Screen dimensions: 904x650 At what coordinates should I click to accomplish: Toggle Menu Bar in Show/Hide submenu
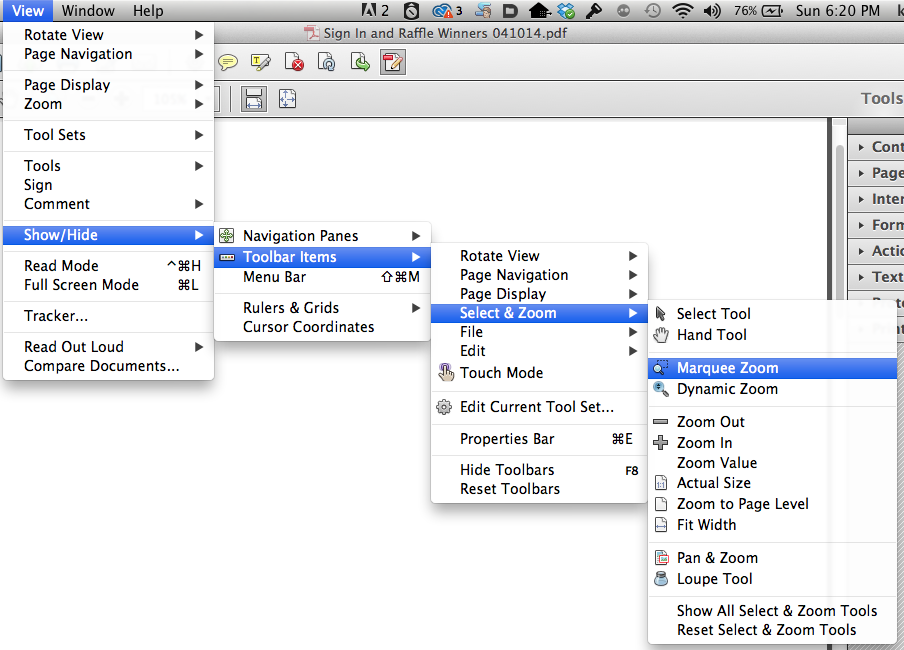click(x=322, y=277)
